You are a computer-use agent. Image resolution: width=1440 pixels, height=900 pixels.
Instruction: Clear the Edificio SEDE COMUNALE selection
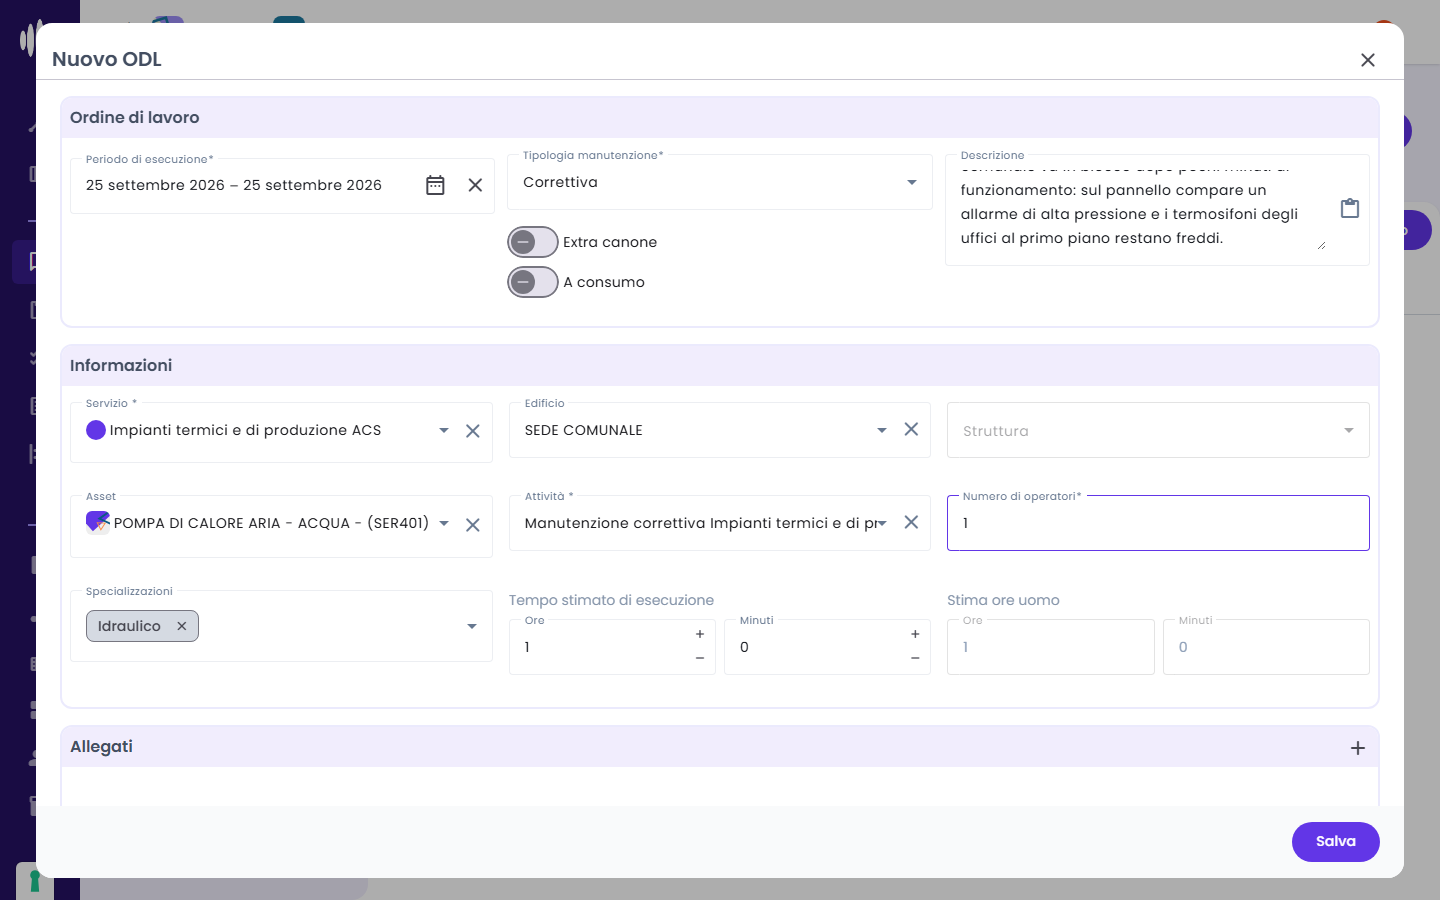tap(911, 429)
